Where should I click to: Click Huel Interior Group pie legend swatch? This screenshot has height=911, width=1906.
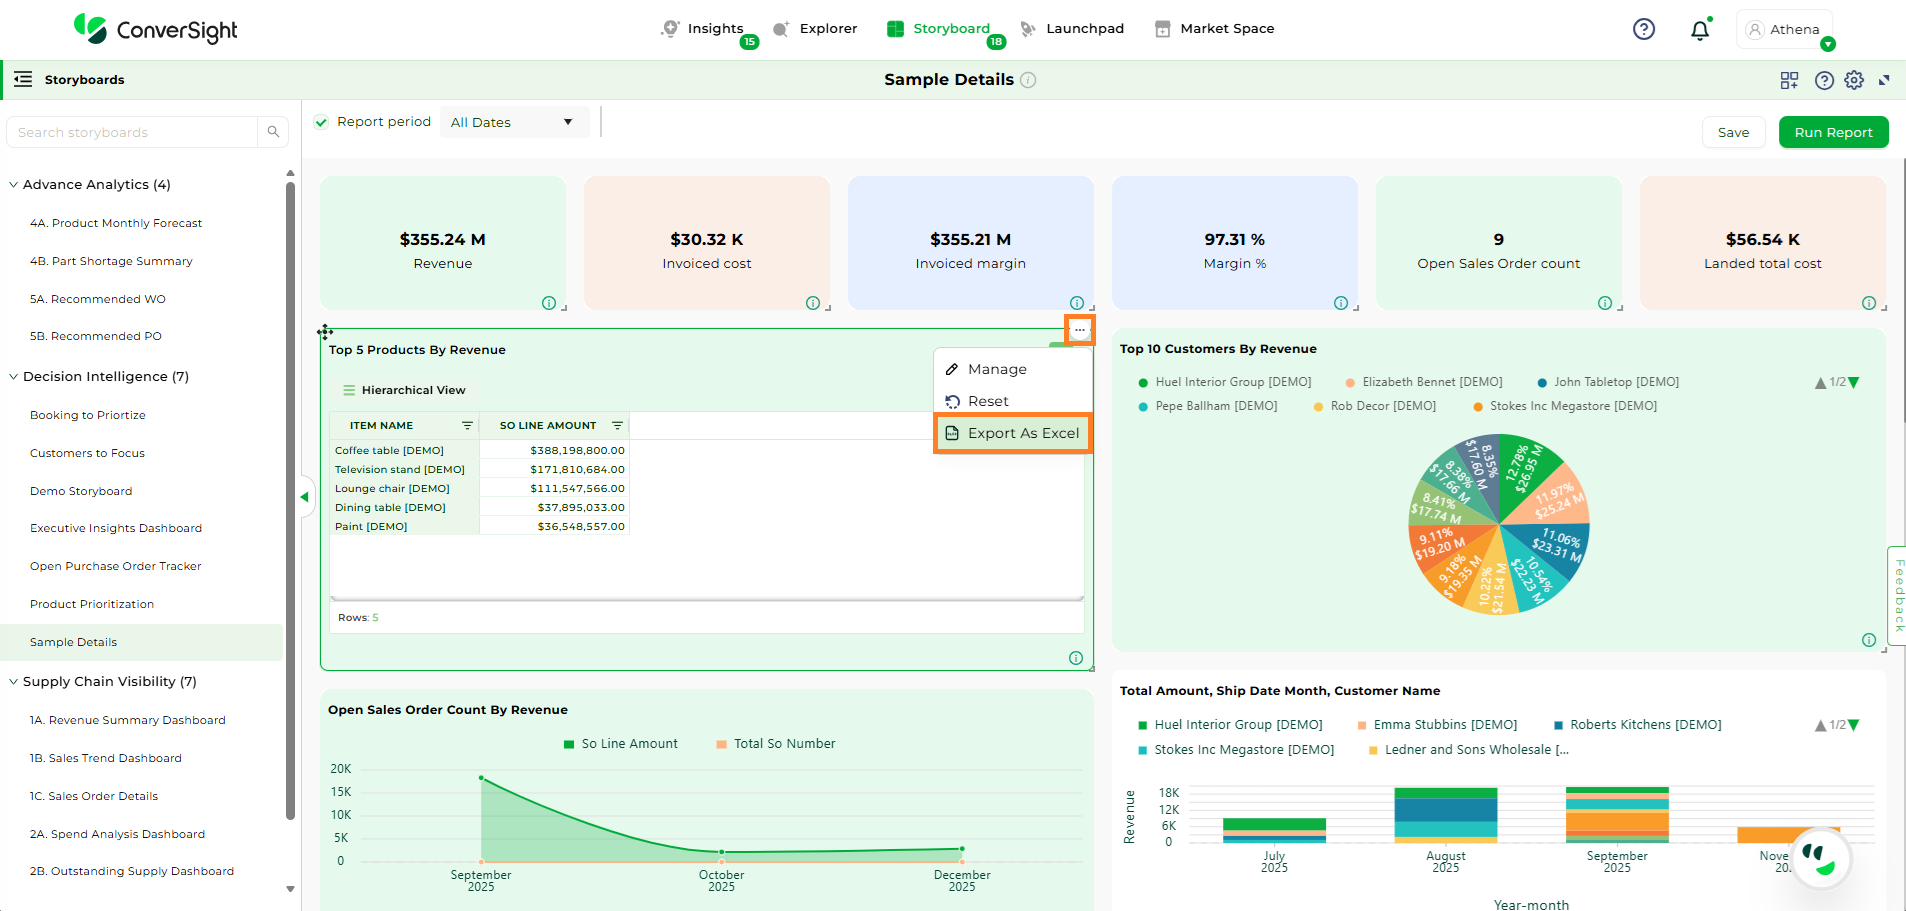[x=1143, y=383]
